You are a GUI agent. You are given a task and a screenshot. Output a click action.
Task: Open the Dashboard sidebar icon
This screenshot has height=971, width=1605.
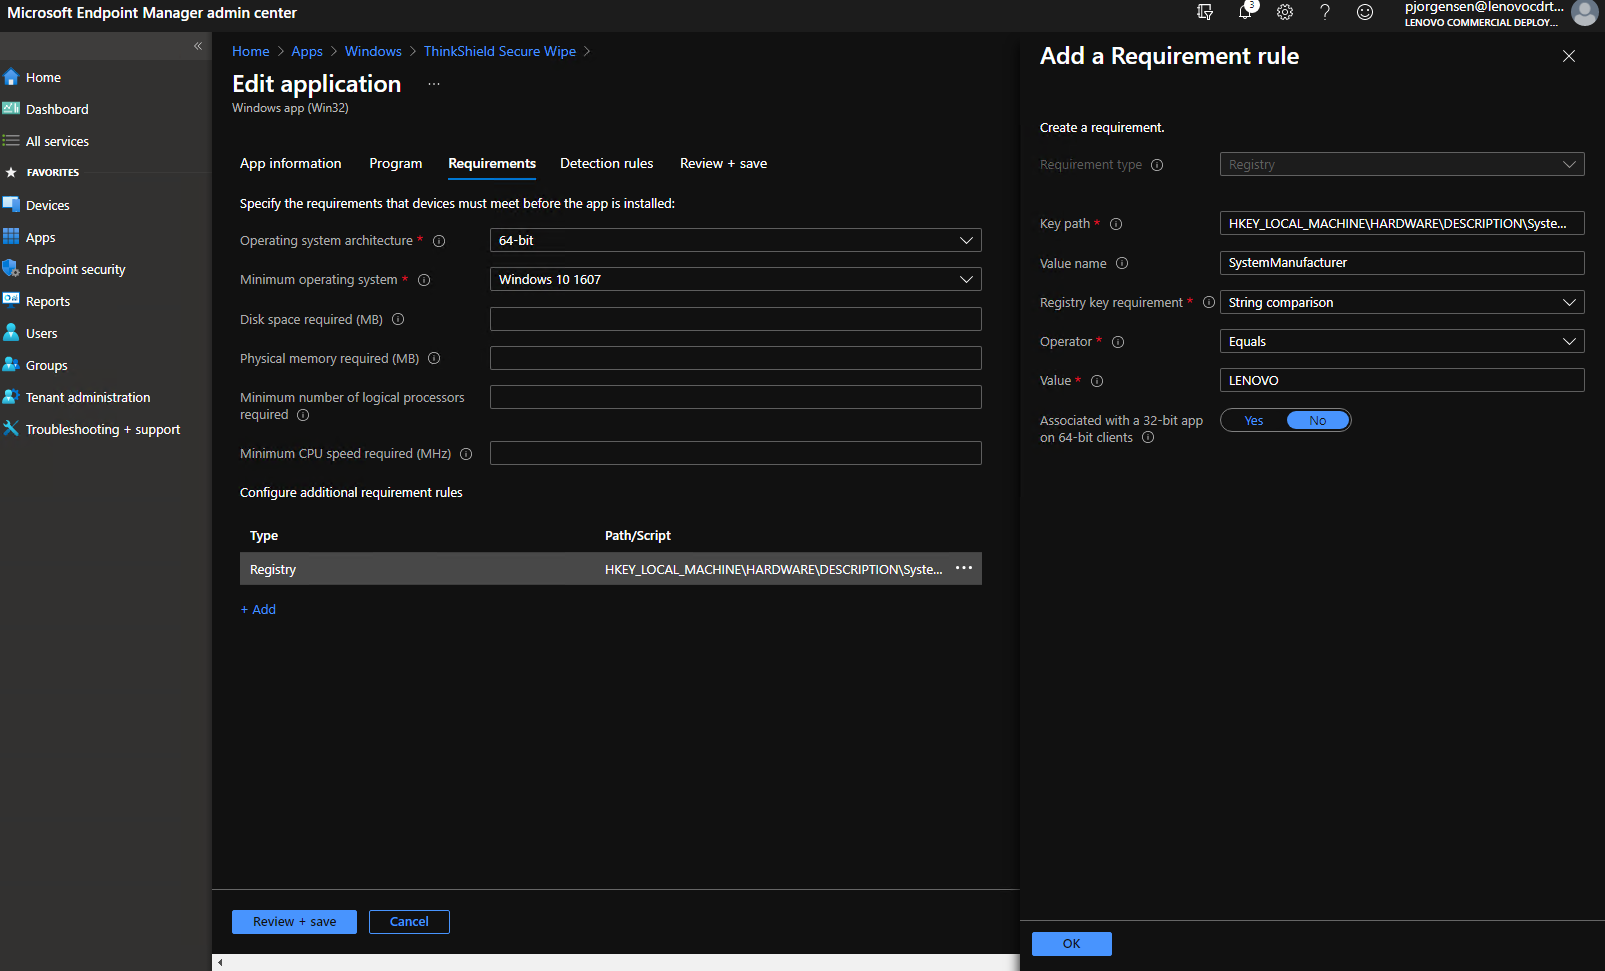point(11,109)
